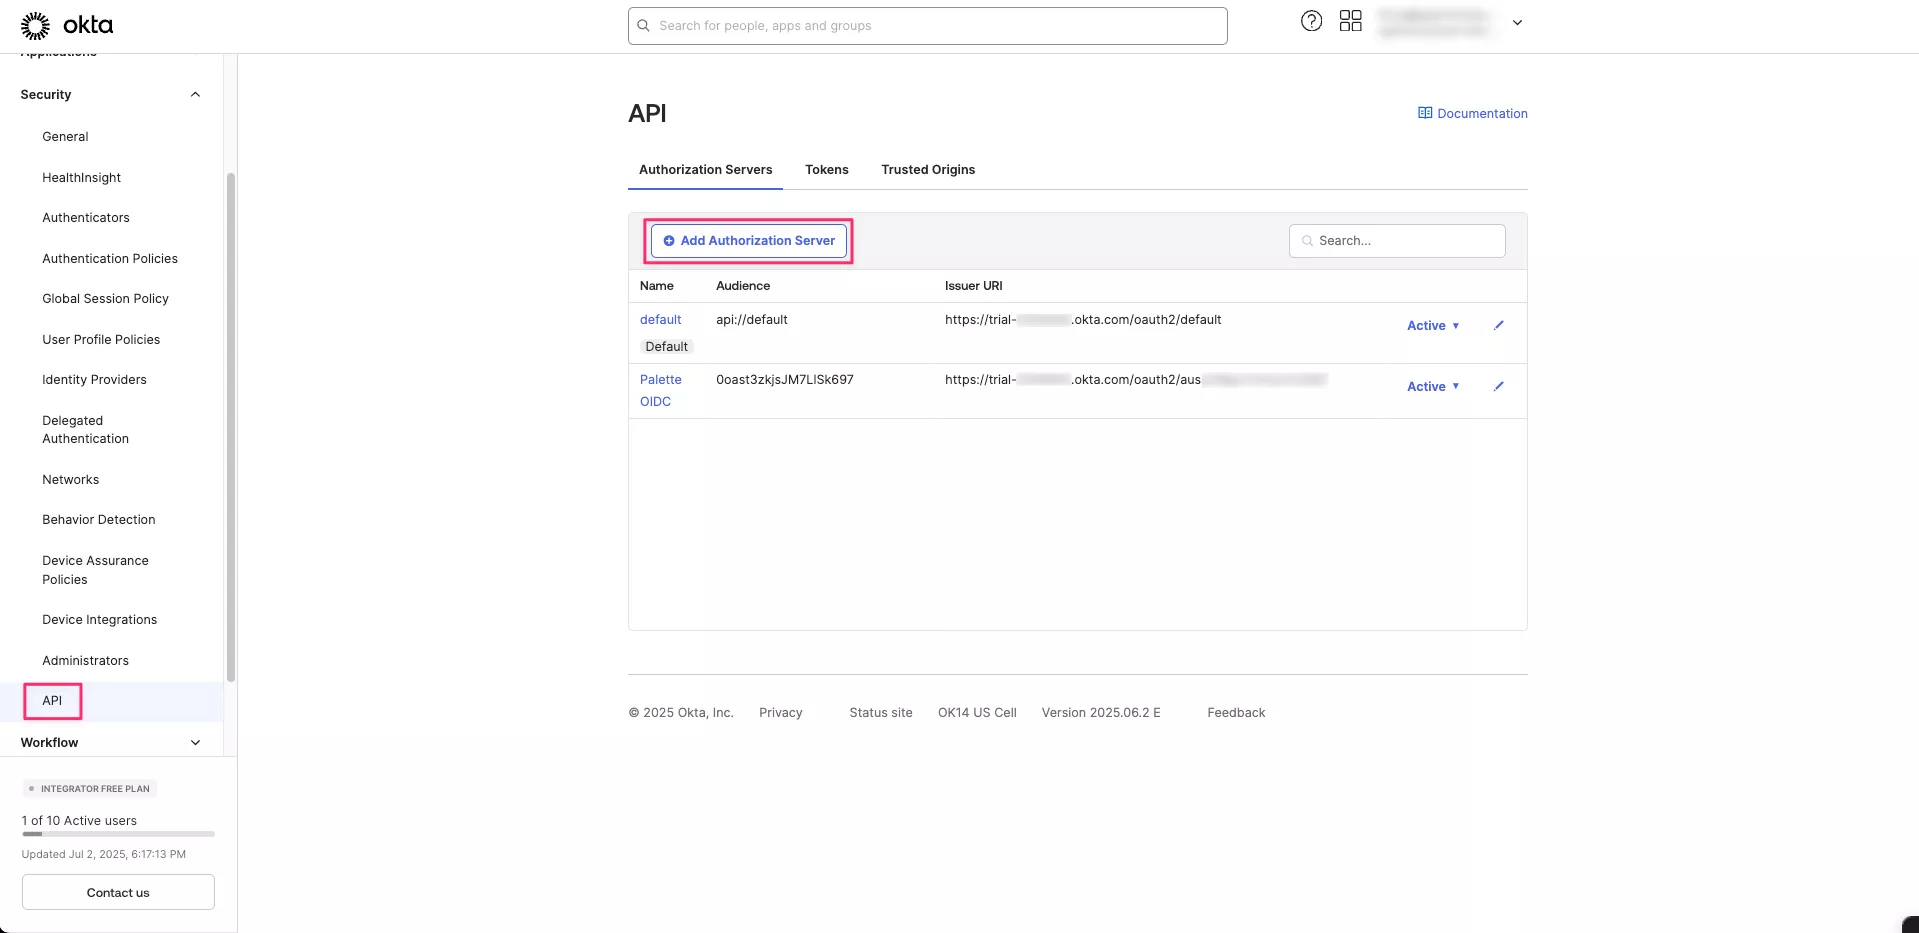Open help via the question mark icon
Screen dimensions: 1919x933
[1310, 20]
